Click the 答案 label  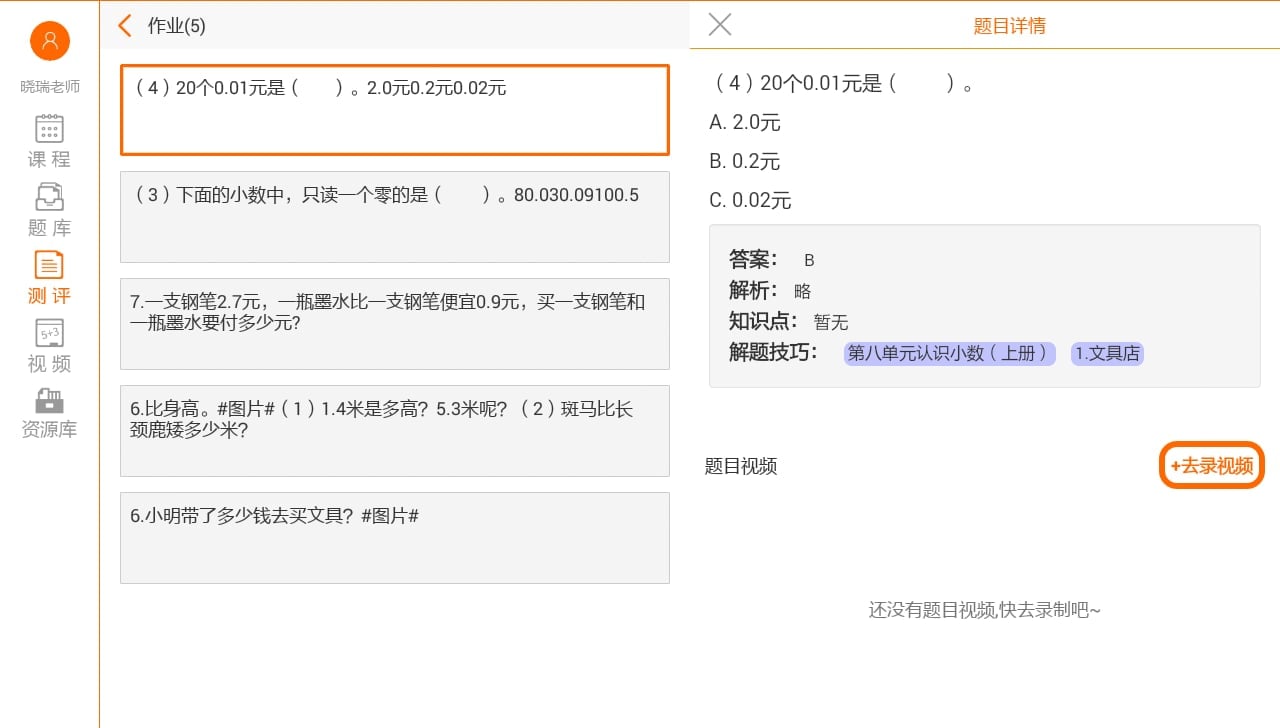(x=753, y=259)
